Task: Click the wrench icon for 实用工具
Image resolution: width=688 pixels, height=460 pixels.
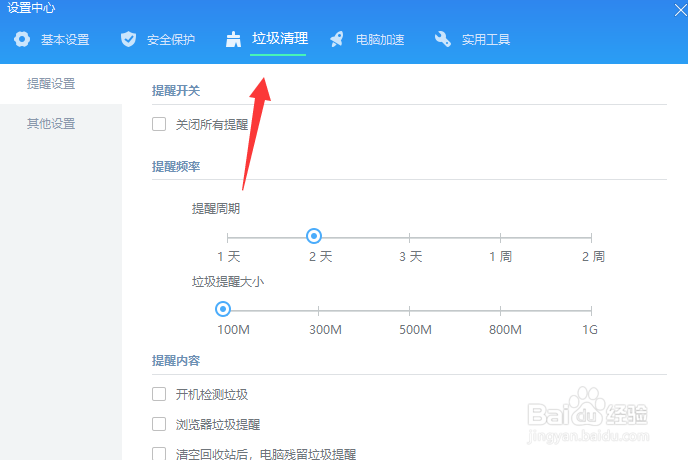Action: [443, 39]
